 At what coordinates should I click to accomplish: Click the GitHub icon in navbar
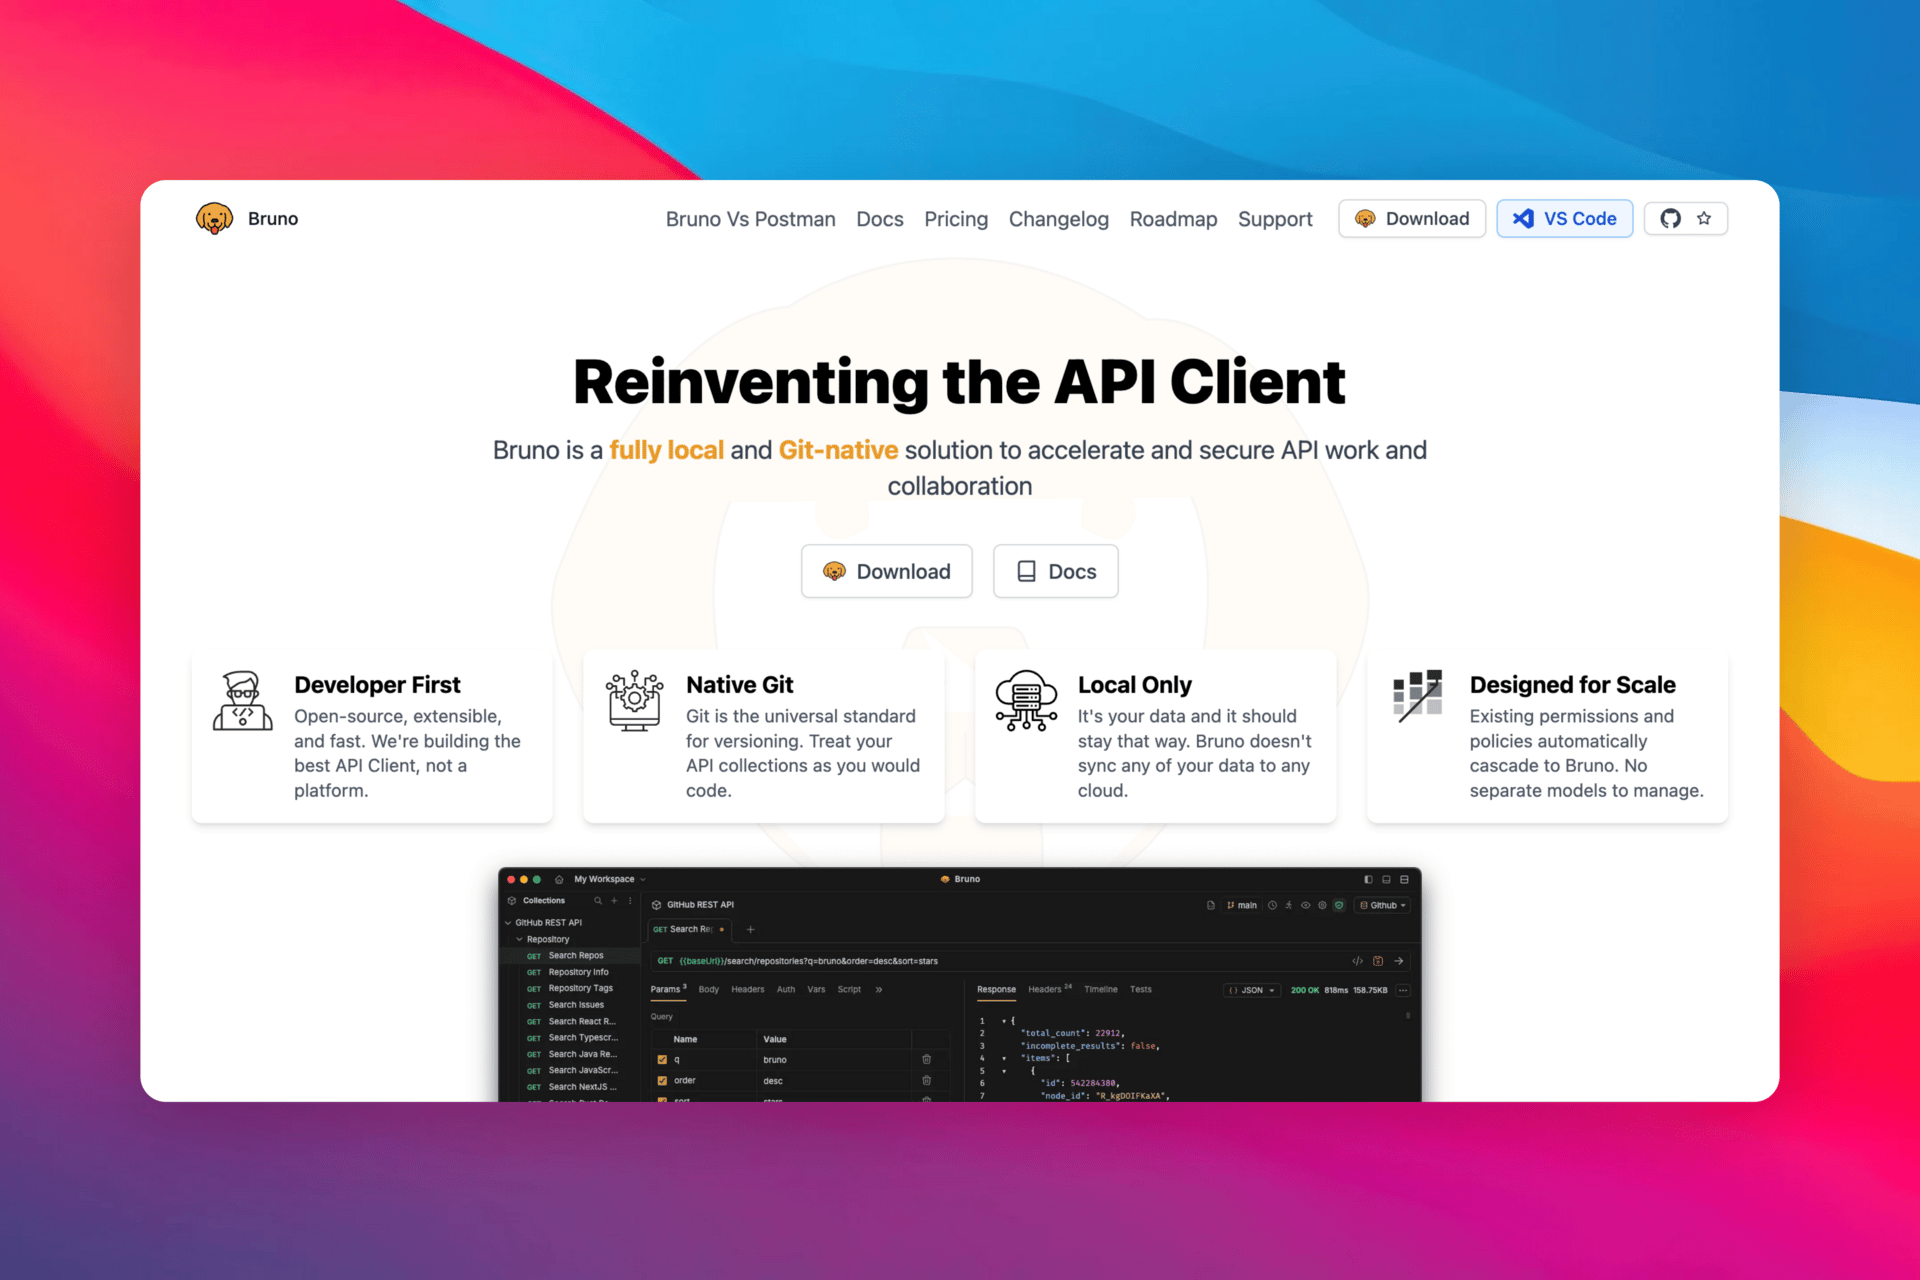click(1670, 218)
